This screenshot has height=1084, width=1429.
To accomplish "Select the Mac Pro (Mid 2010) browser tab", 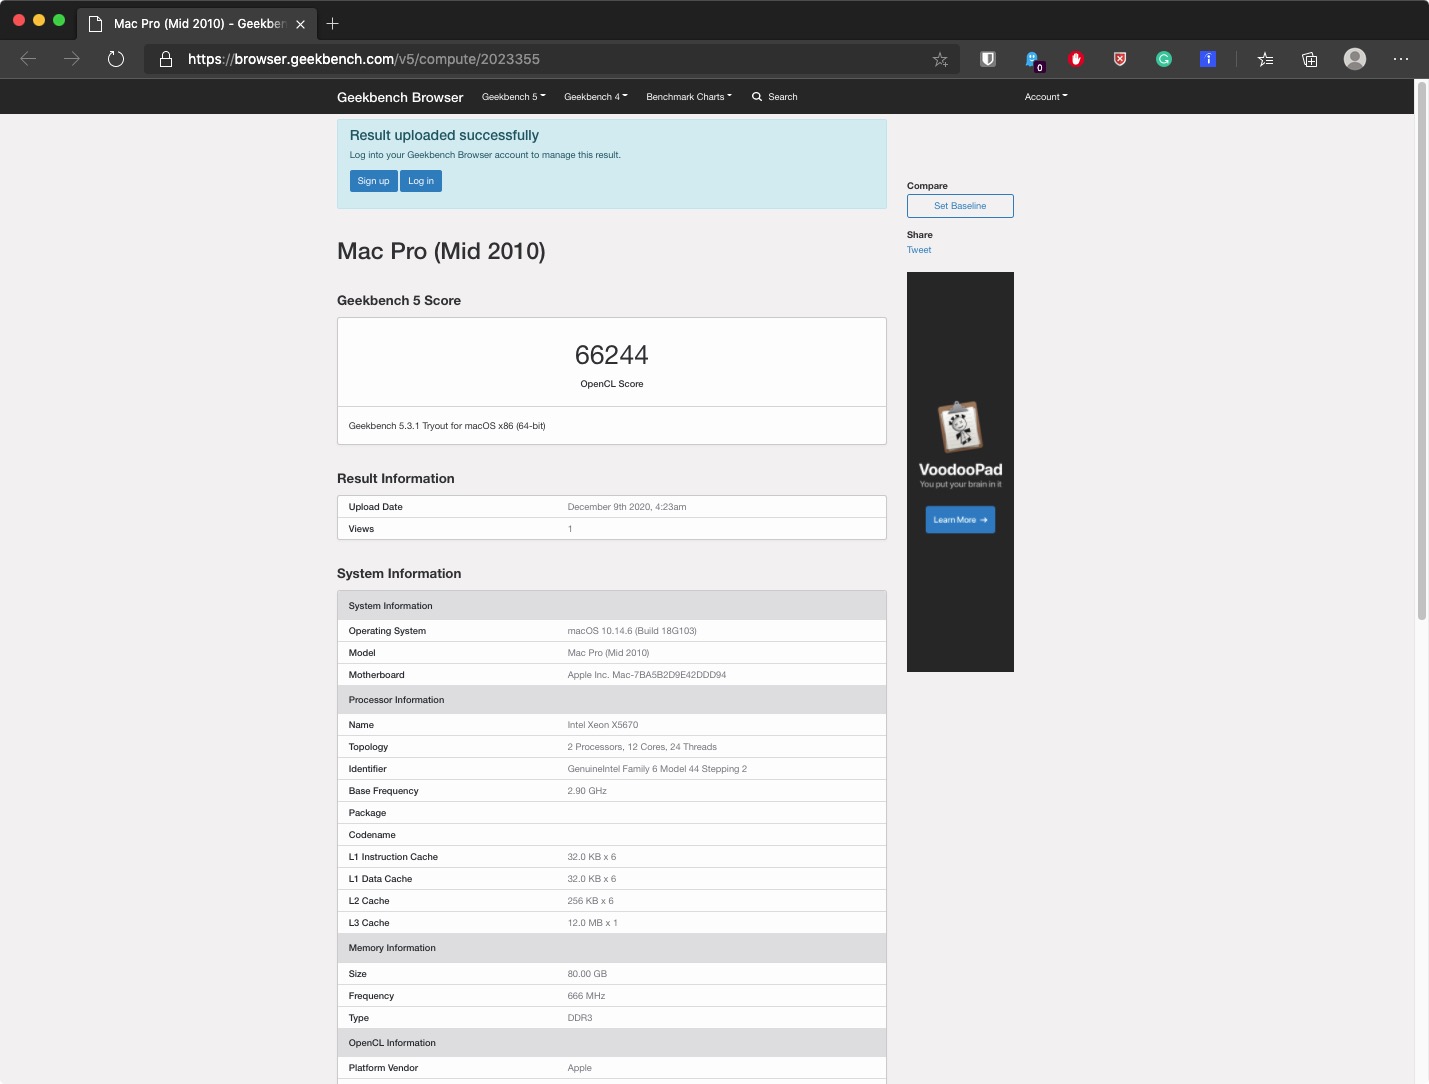I will [196, 23].
